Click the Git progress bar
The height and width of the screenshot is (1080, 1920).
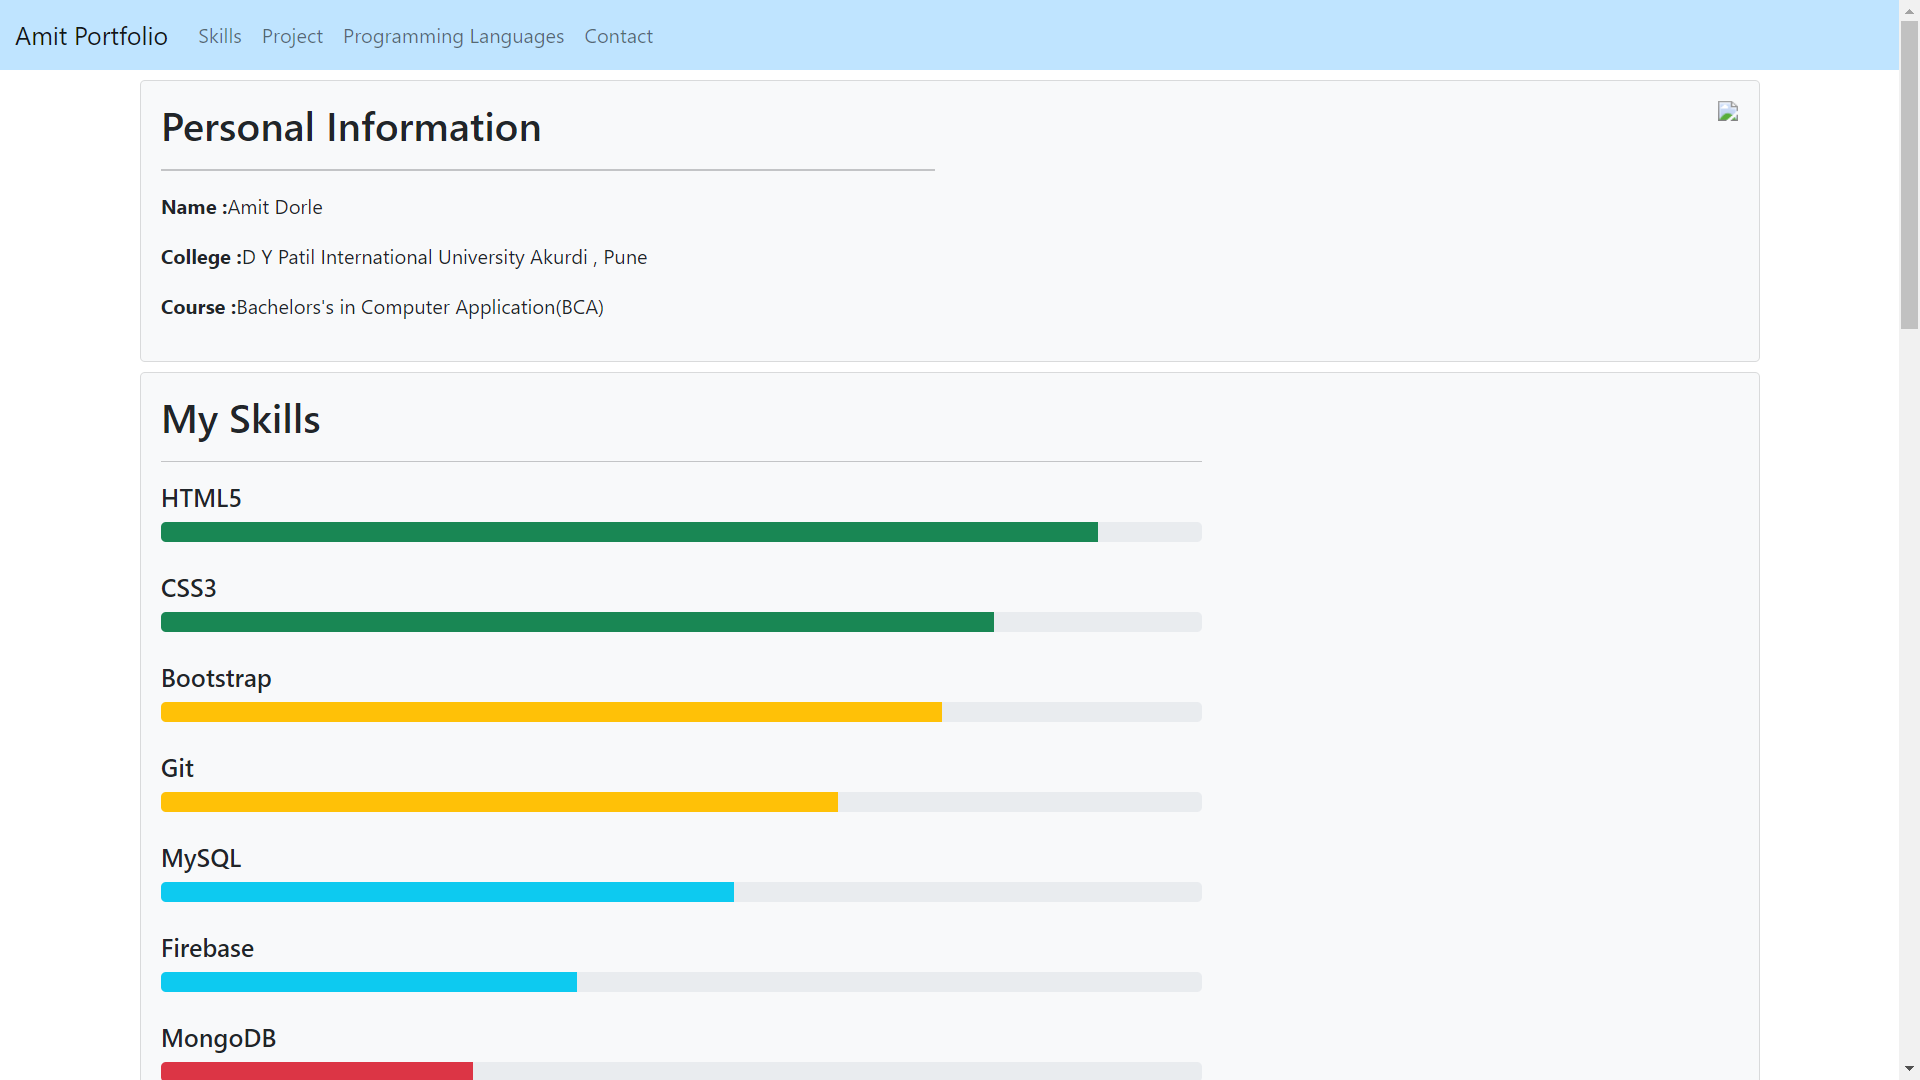[499, 802]
